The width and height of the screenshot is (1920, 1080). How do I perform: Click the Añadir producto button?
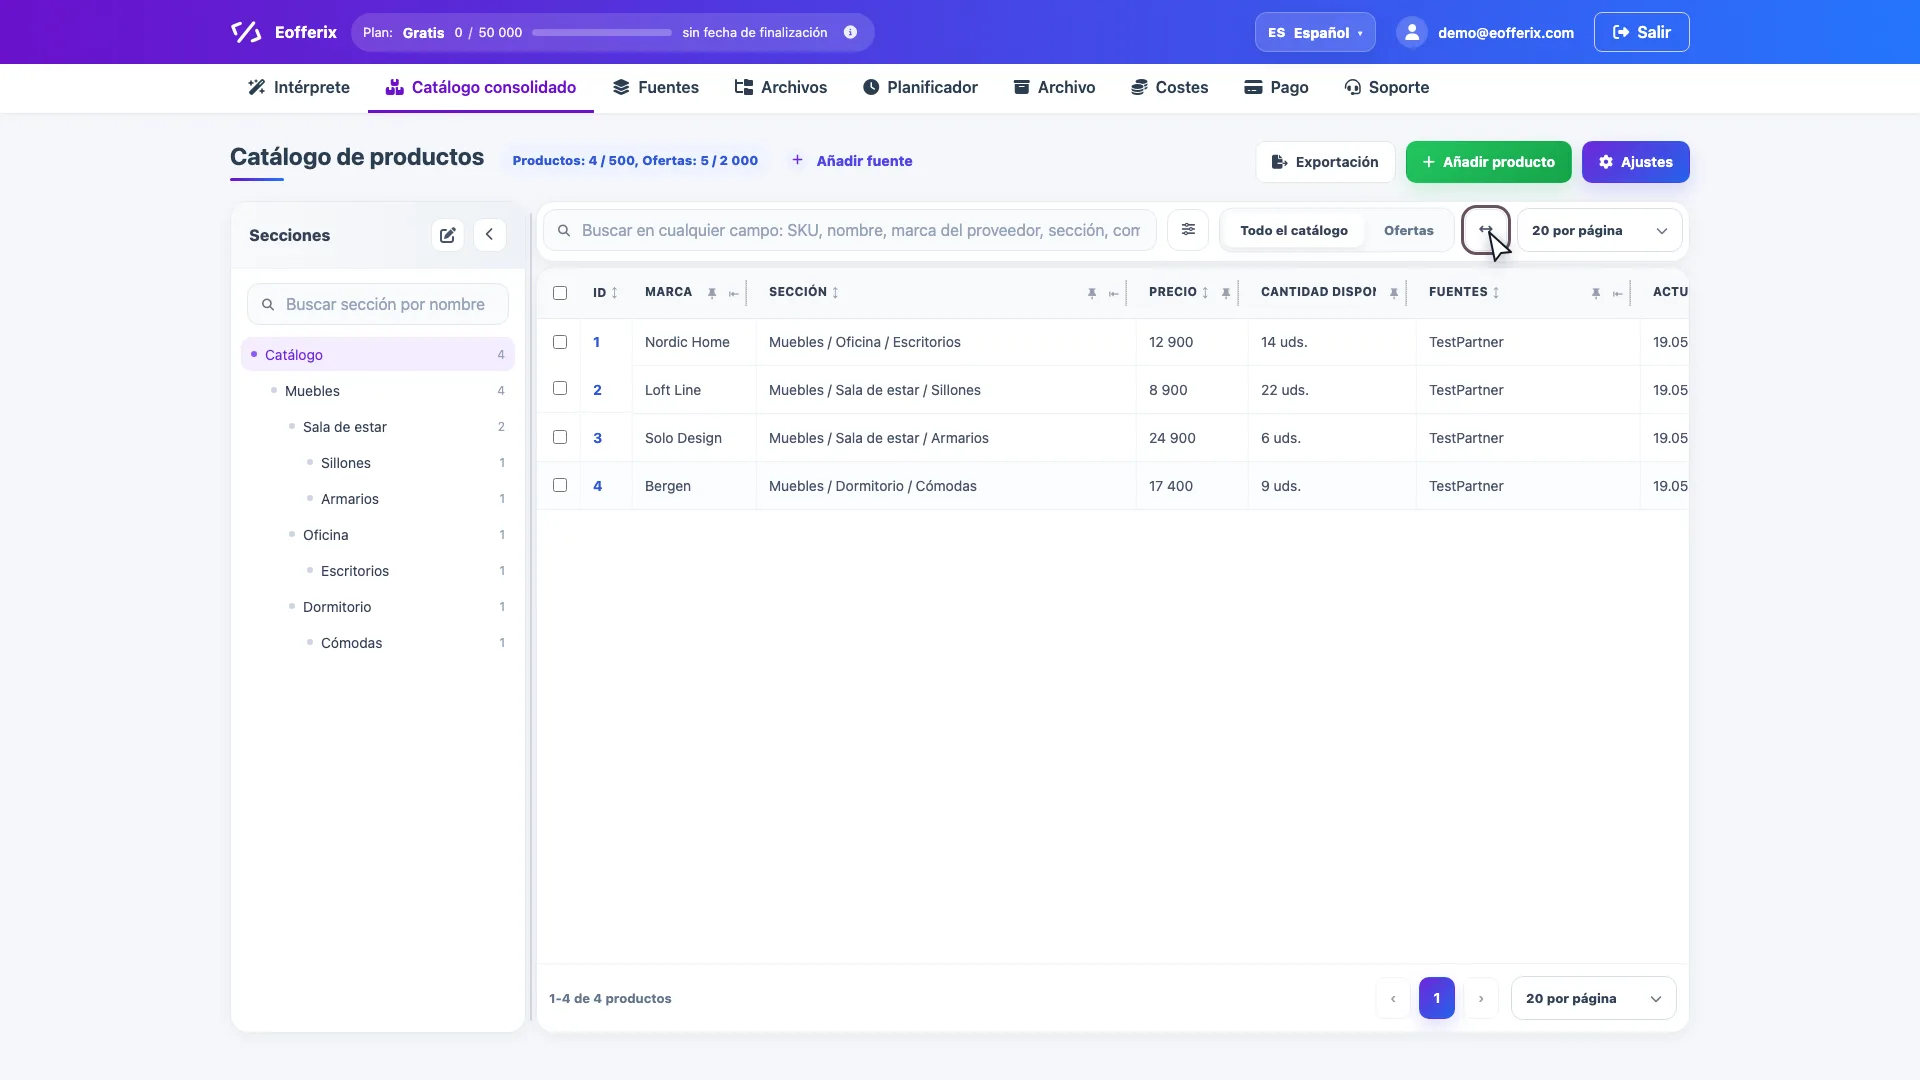(x=1488, y=162)
